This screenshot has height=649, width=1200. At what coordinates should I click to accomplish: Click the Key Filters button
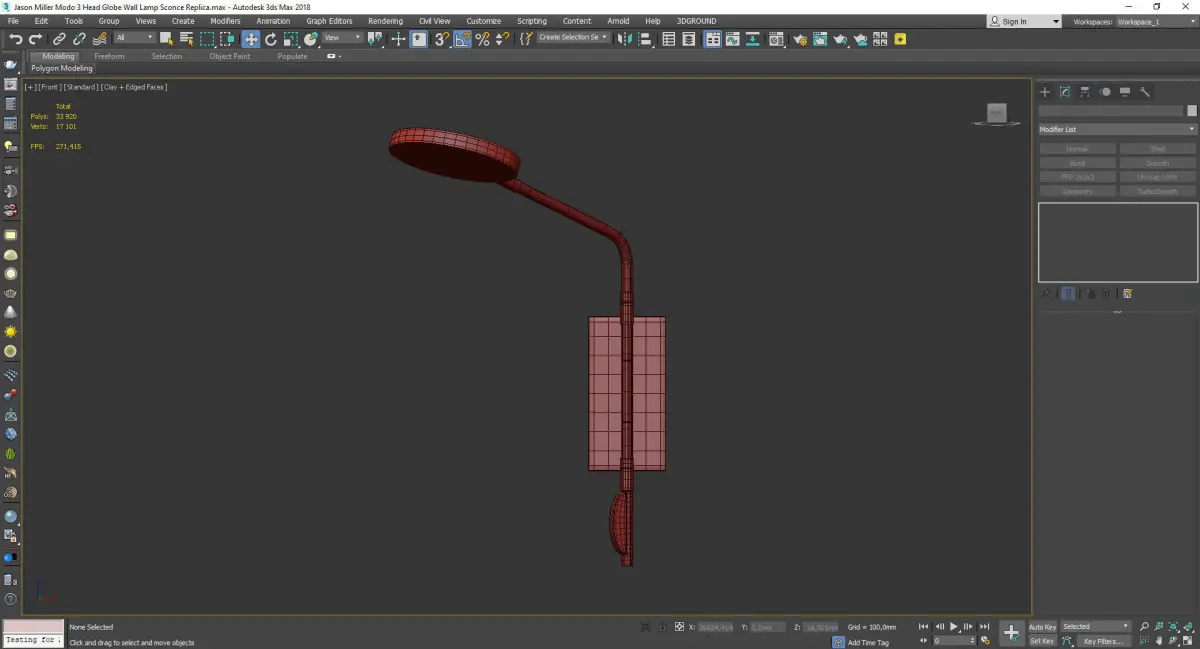1102,641
